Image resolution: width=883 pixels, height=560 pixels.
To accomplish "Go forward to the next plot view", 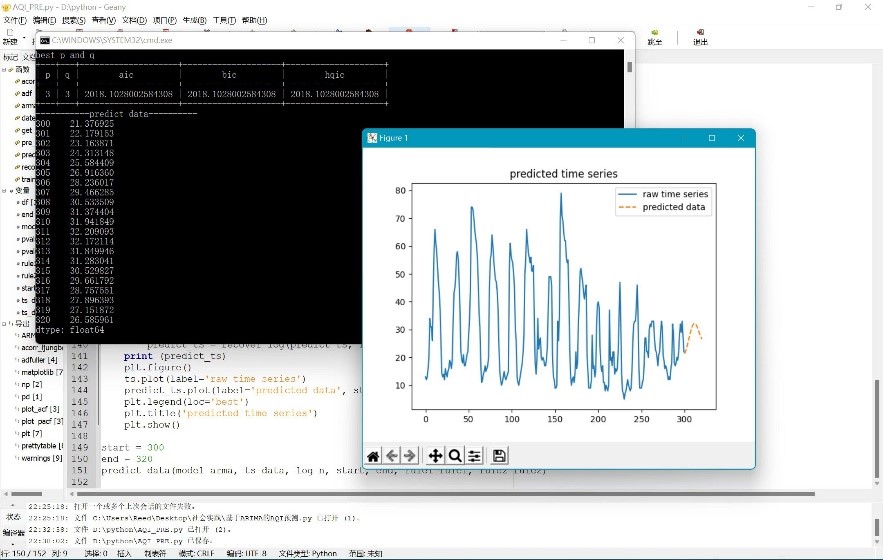I will (x=410, y=456).
